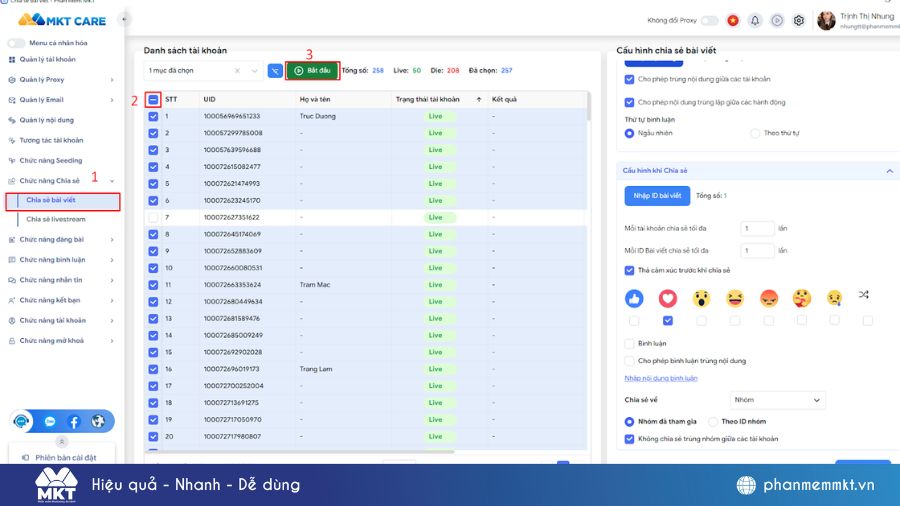Enable the Bình luận checkbox
900x506 pixels.
[629, 344]
